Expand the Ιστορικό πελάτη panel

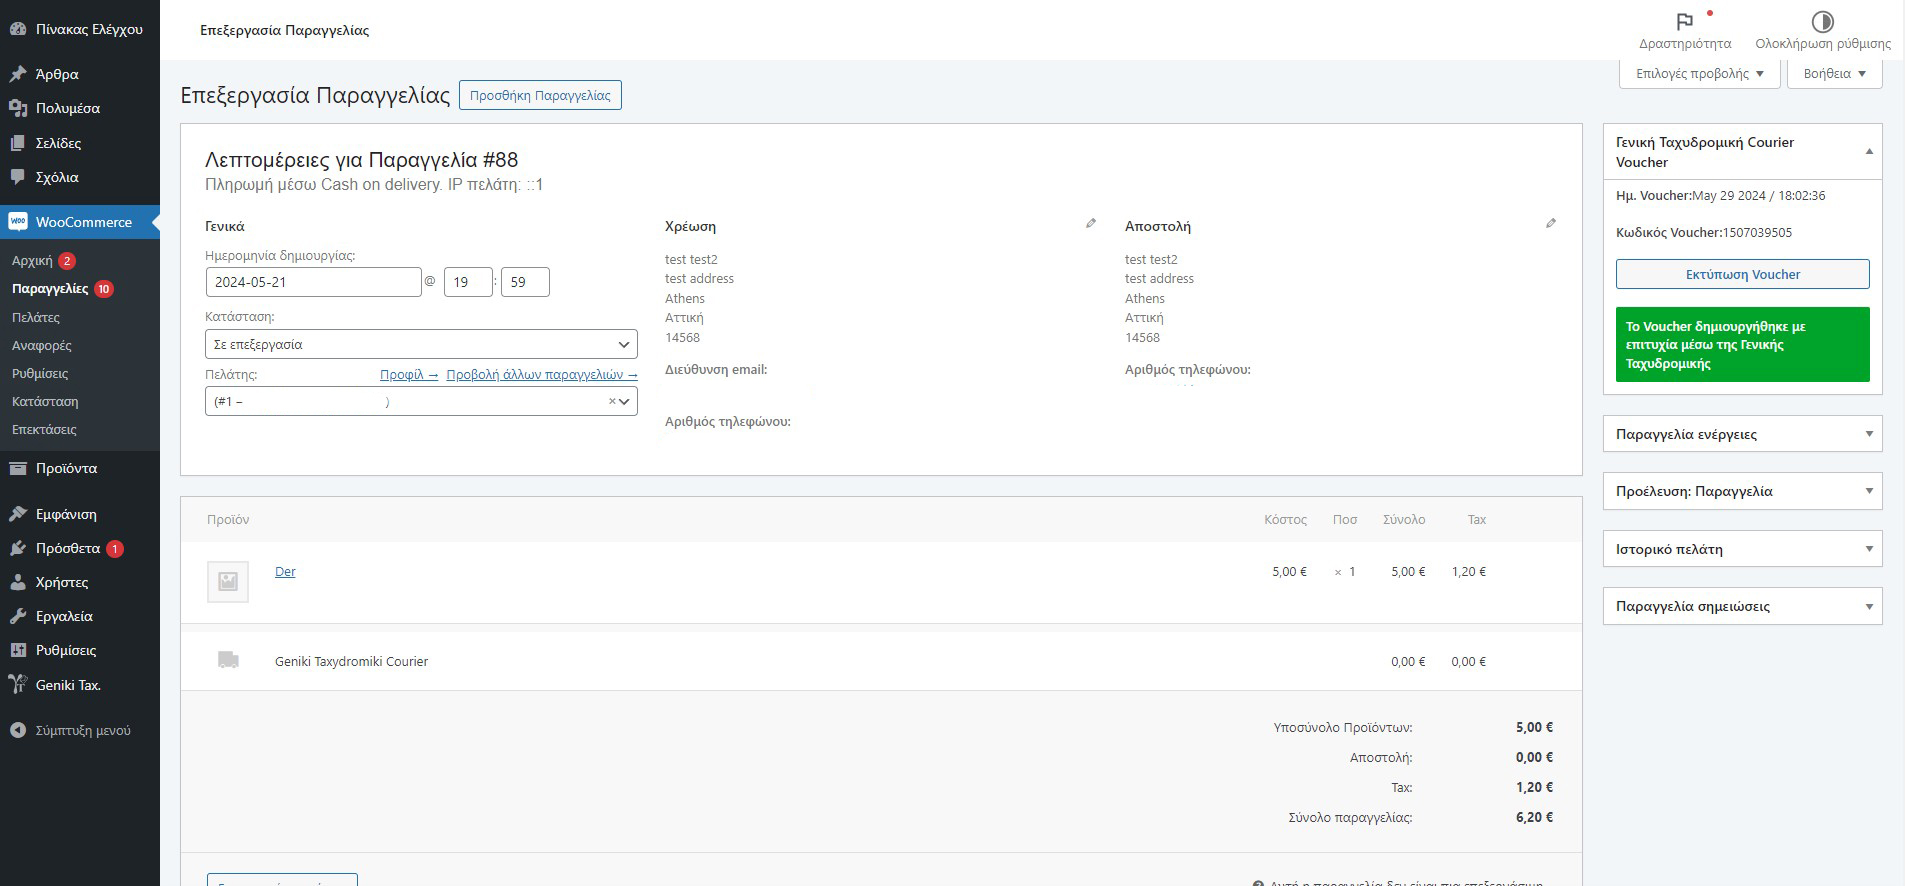(1868, 549)
